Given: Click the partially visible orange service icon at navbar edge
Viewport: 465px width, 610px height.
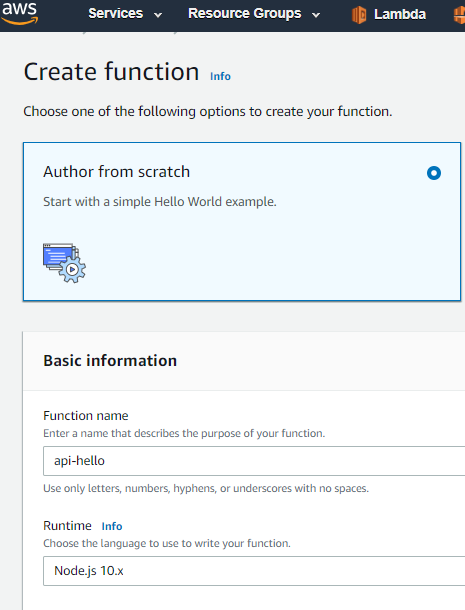Looking at the screenshot, I should pos(460,15).
